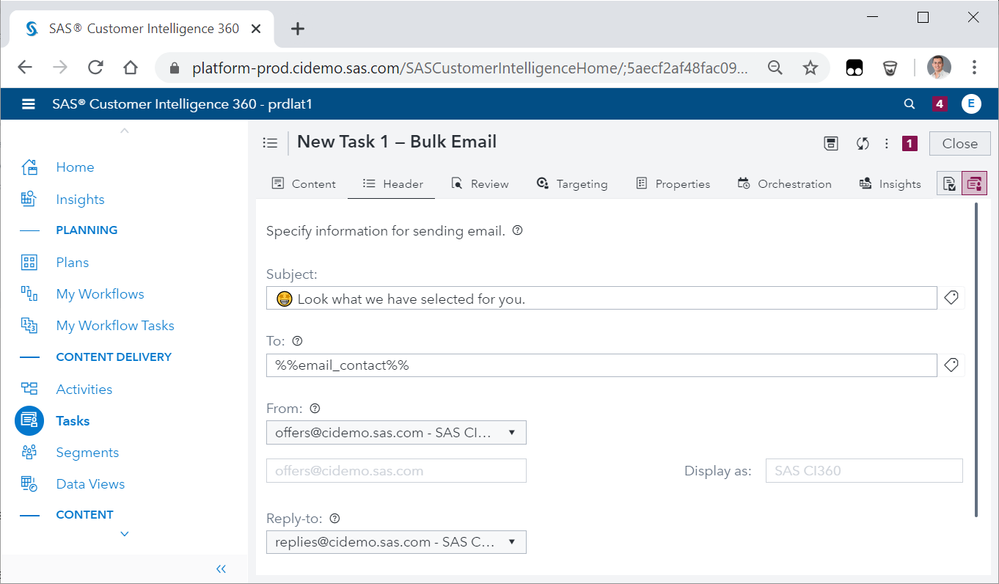Open the more options kebab menu
The height and width of the screenshot is (584, 999).
pos(886,143)
